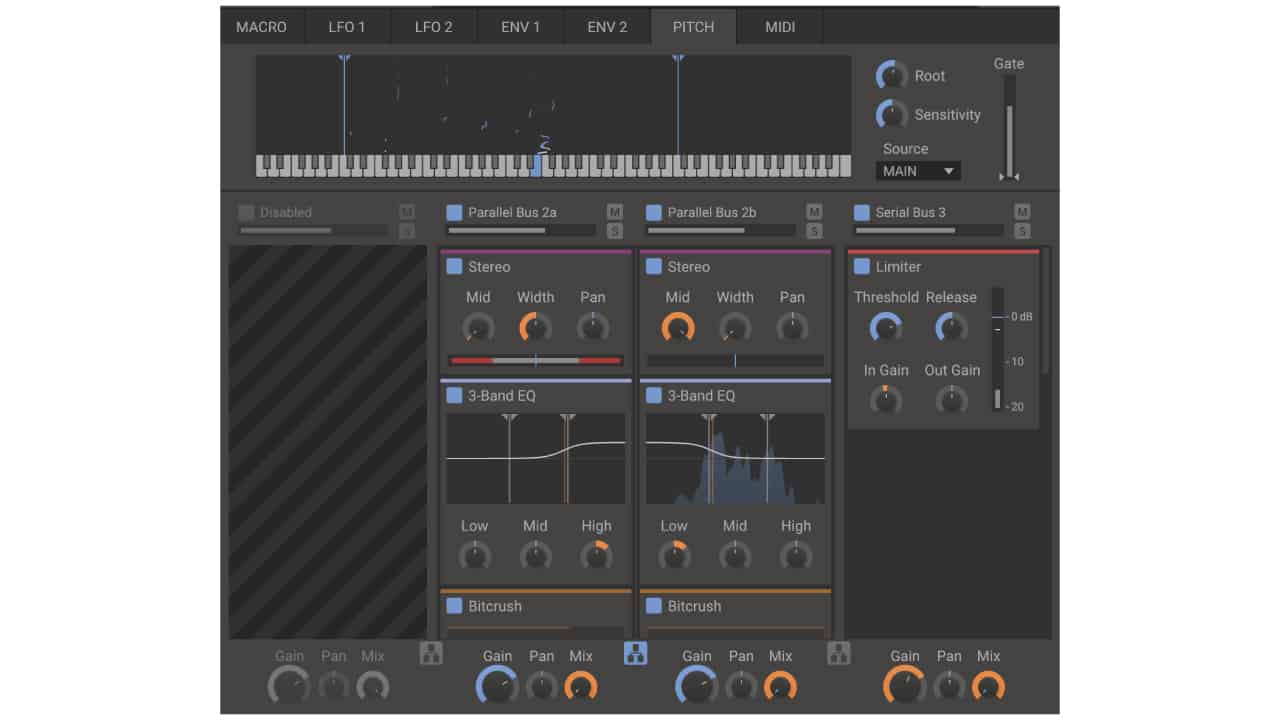Click the routing icon beneath the Disabled chain
1280x720 pixels.
pyautogui.click(x=430, y=653)
